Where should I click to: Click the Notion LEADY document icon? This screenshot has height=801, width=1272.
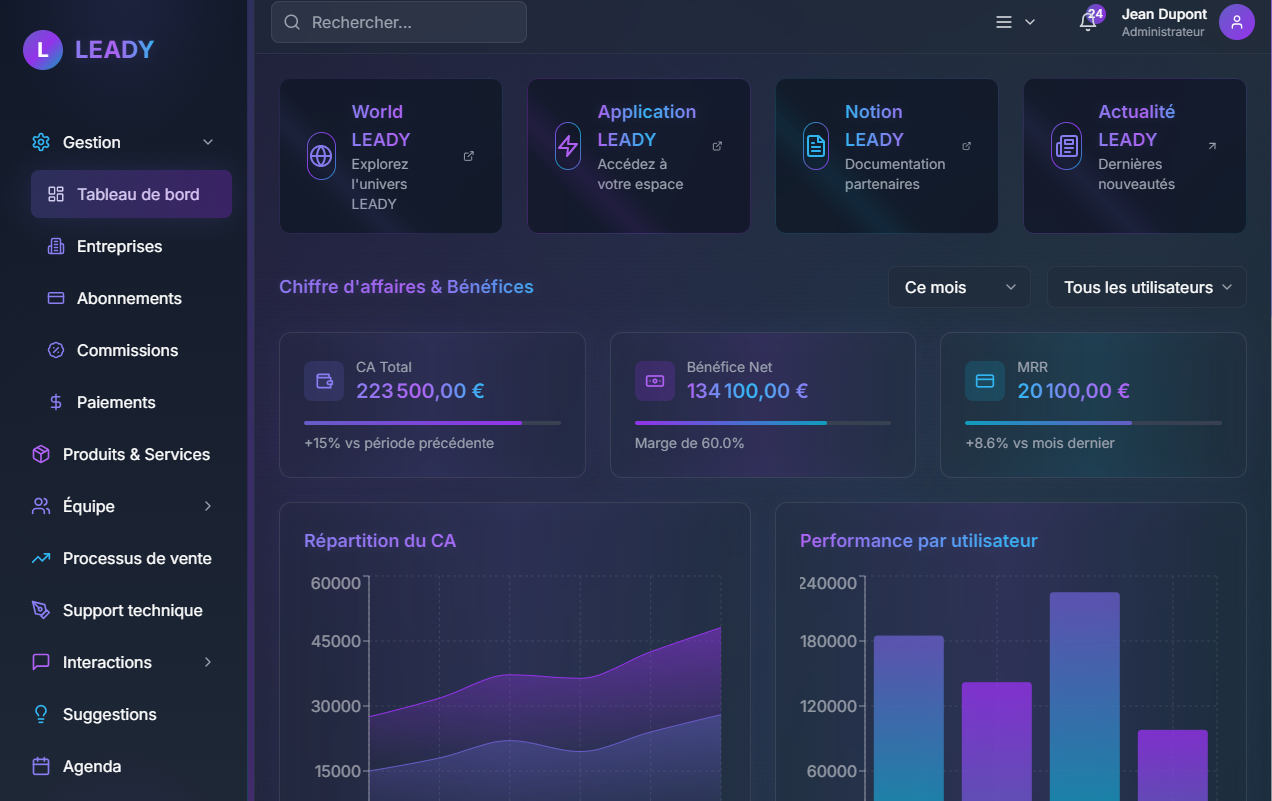(x=816, y=146)
